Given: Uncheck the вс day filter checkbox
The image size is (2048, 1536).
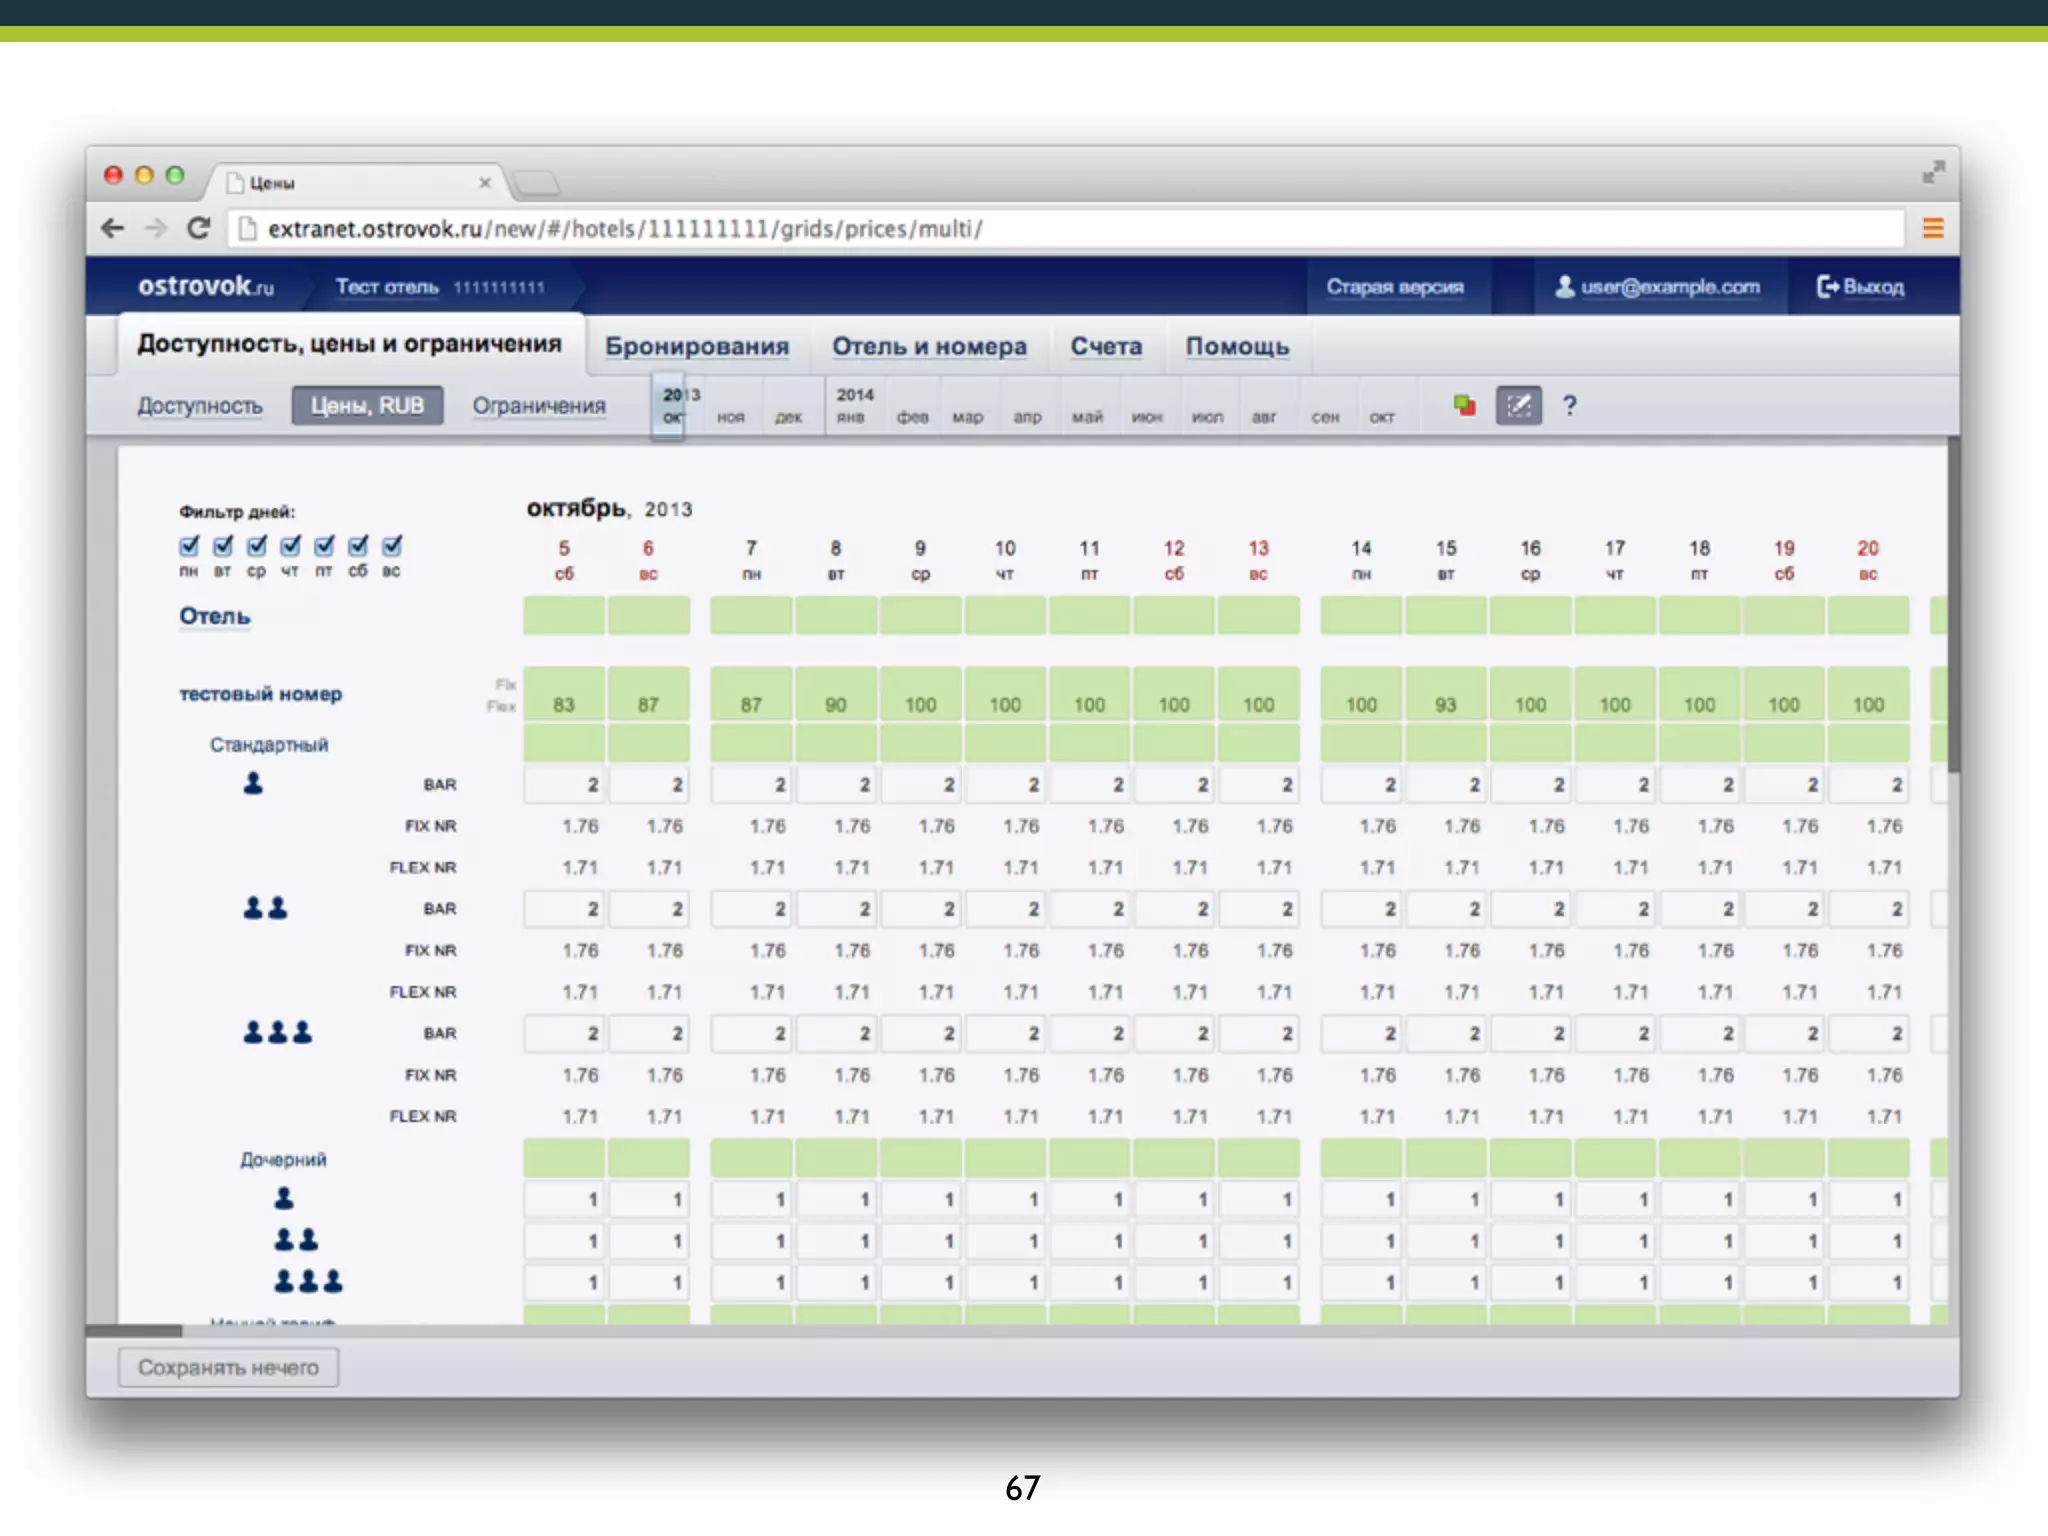Looking at the screenshot, I should tap(392, 546).
